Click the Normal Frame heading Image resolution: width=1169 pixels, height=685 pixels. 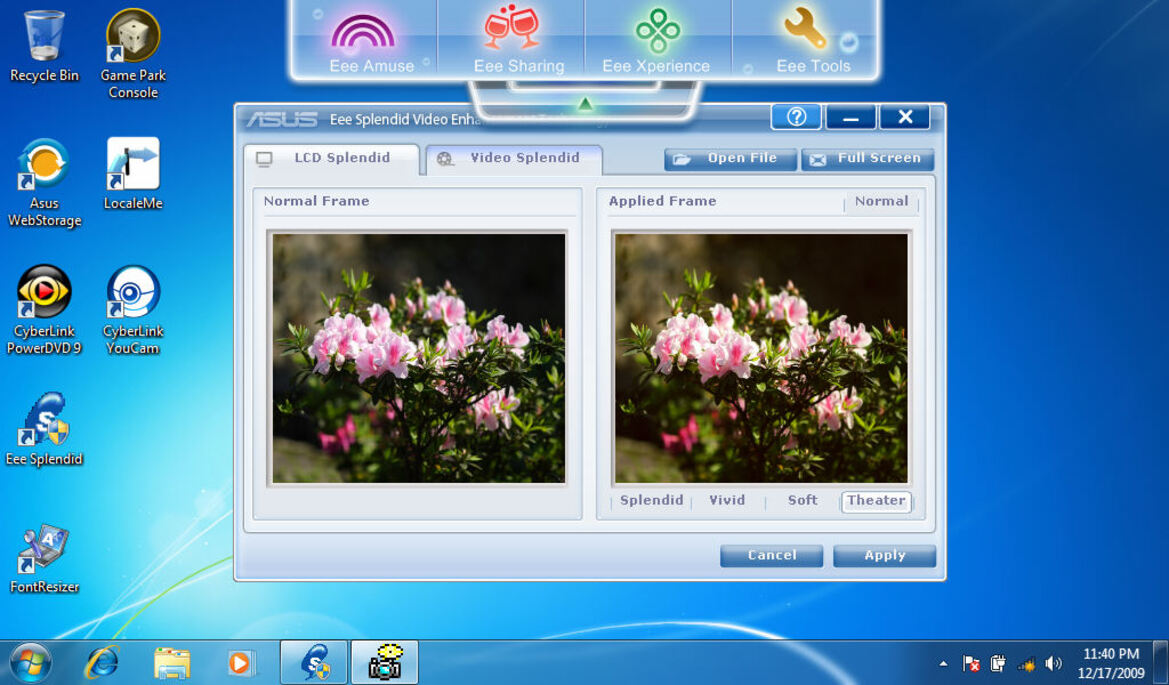point(316,201)
